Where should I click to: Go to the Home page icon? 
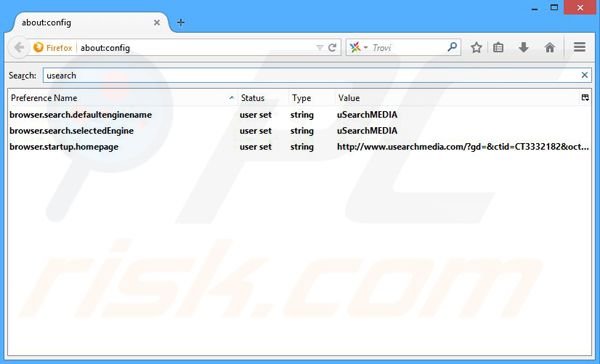click(x=549, y=47)
